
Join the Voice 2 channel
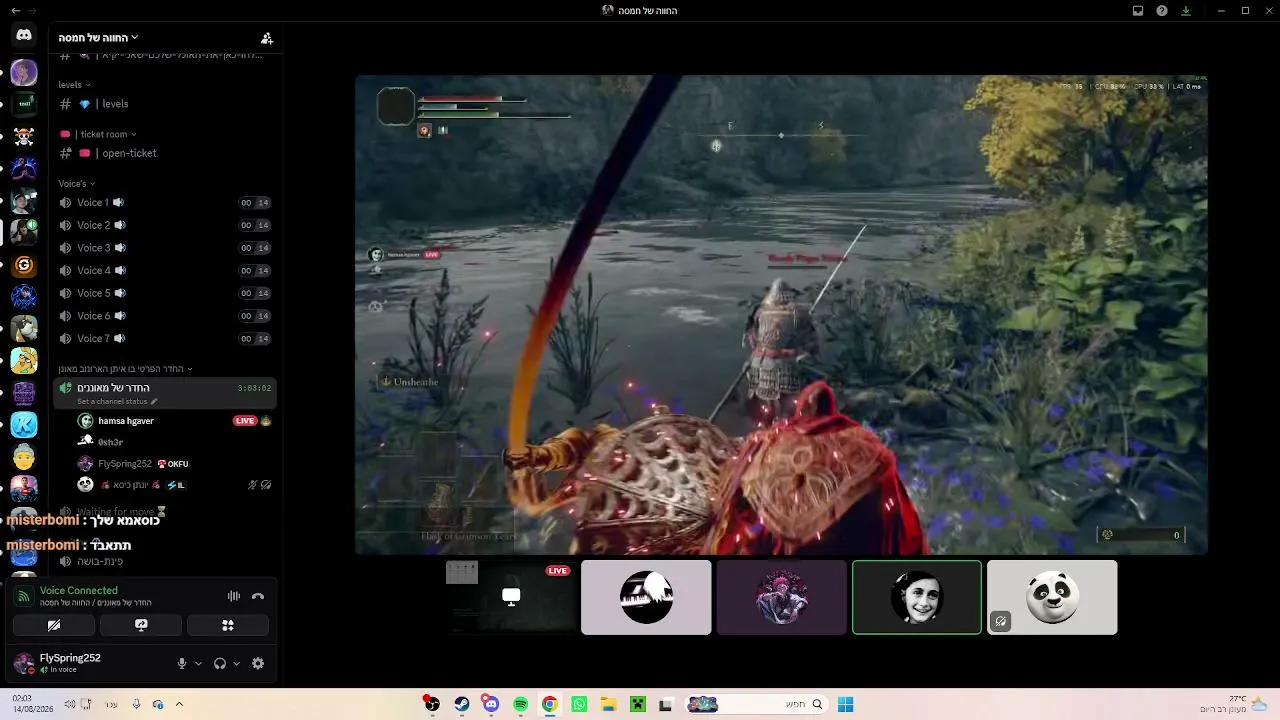(x=165, y=225)
